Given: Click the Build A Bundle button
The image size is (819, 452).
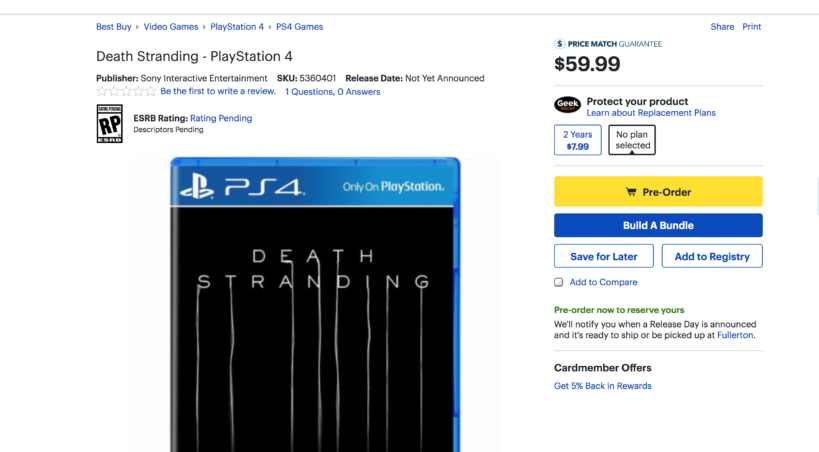Looking at the screenshot, I should (658, 225).
